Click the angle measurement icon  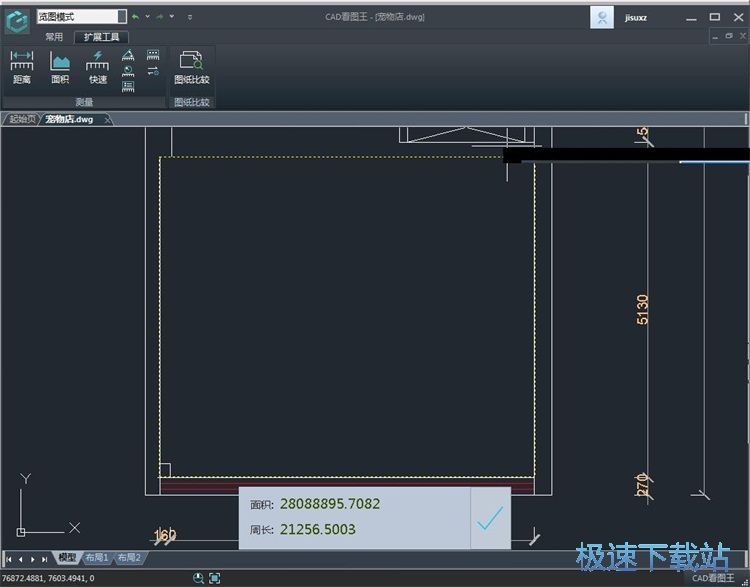pyautogui.click(x=128, y=56)
